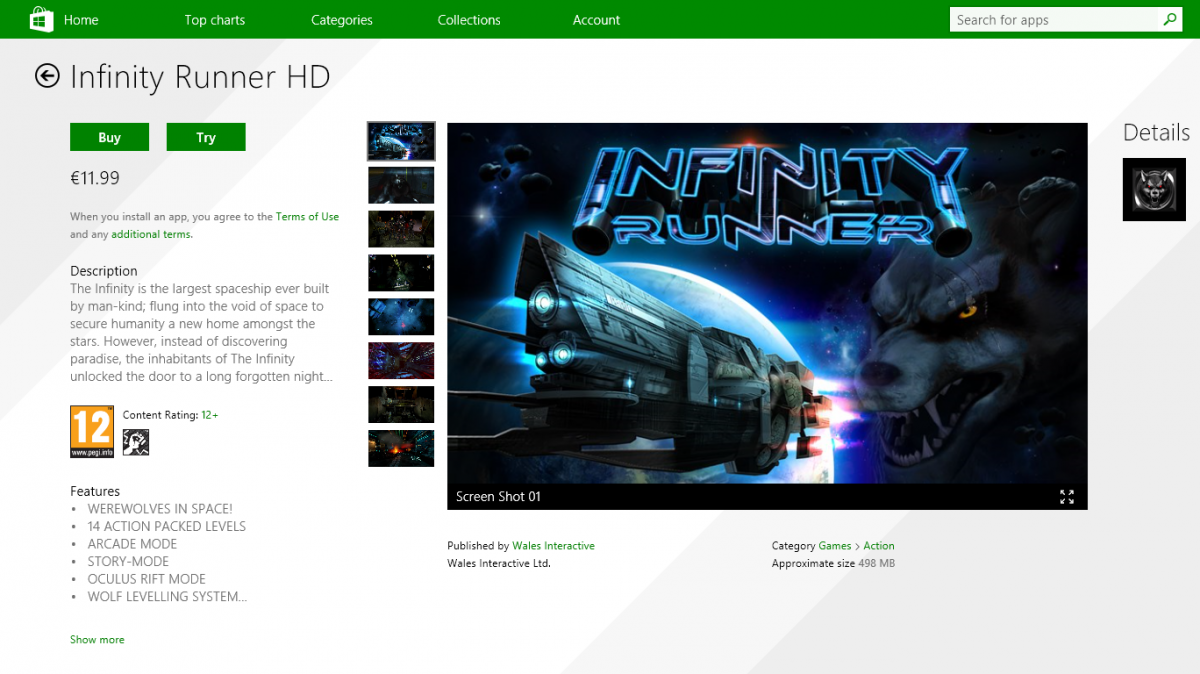Click the WEREWOLVES IN SPACE! feature
1200x674 pixels.
point(160,509)
